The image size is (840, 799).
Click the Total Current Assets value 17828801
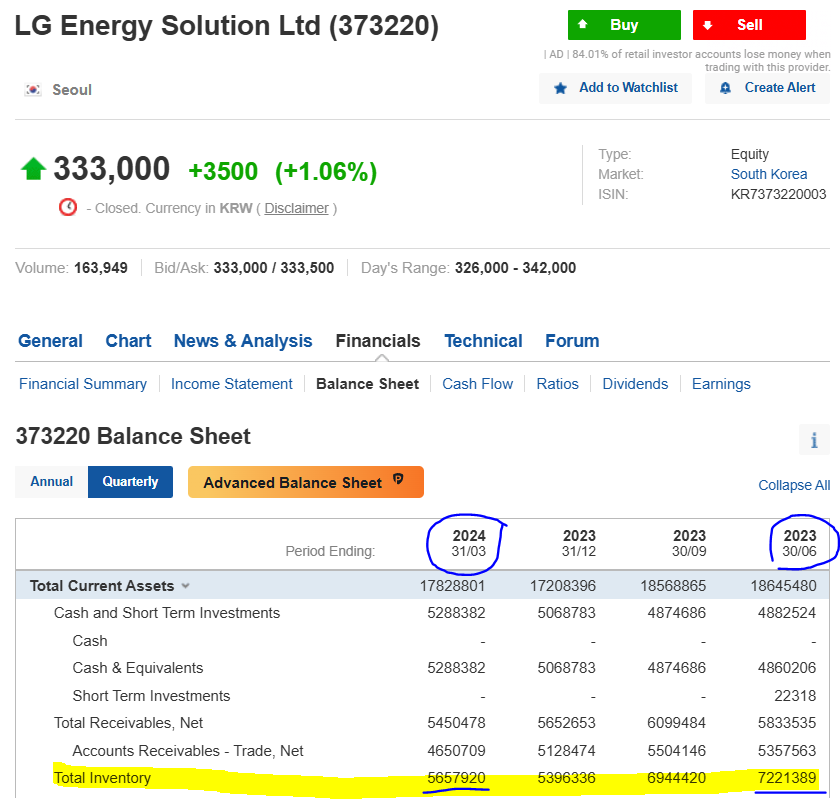pos(452,586)
